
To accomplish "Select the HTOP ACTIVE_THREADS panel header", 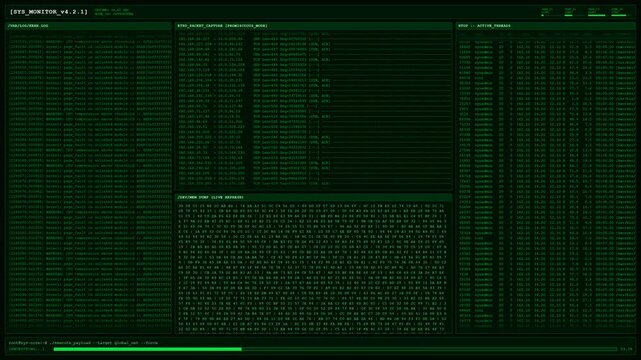I will pos(545,26).
